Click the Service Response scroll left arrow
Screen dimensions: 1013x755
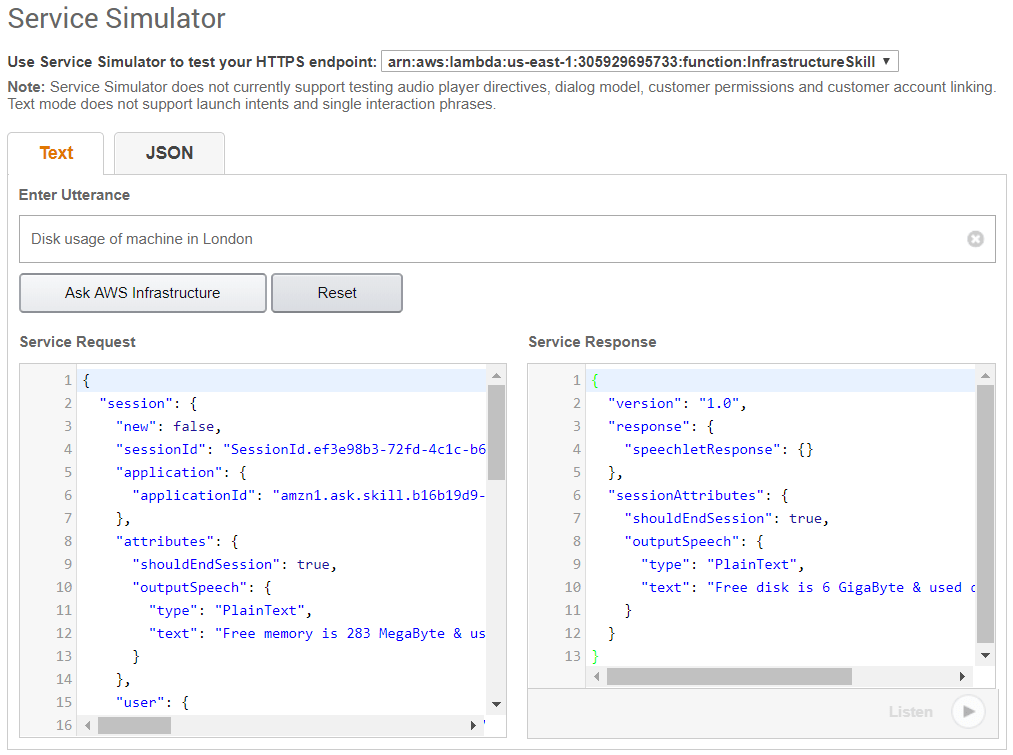tap(596, 676)
